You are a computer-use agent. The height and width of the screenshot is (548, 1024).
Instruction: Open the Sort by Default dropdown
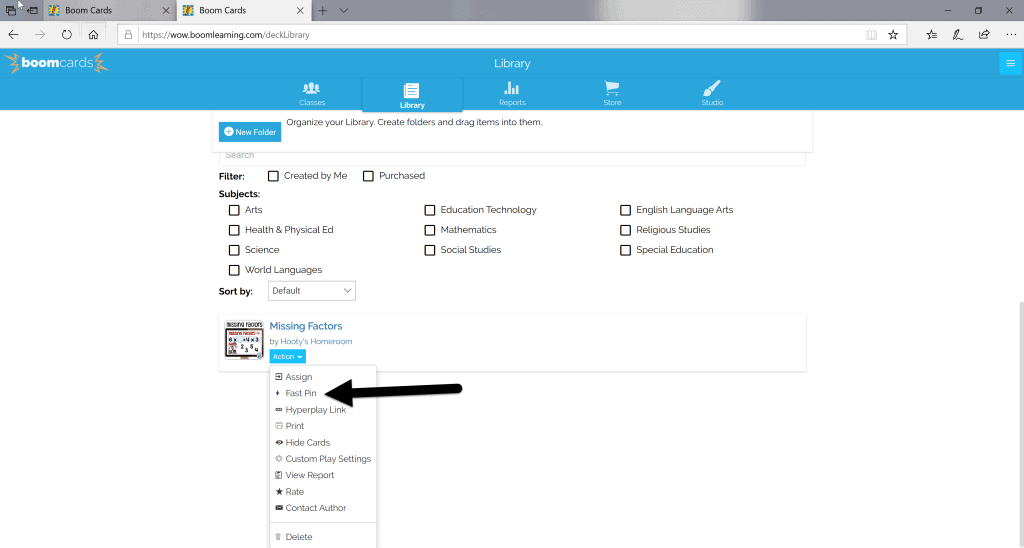[312, 291]
